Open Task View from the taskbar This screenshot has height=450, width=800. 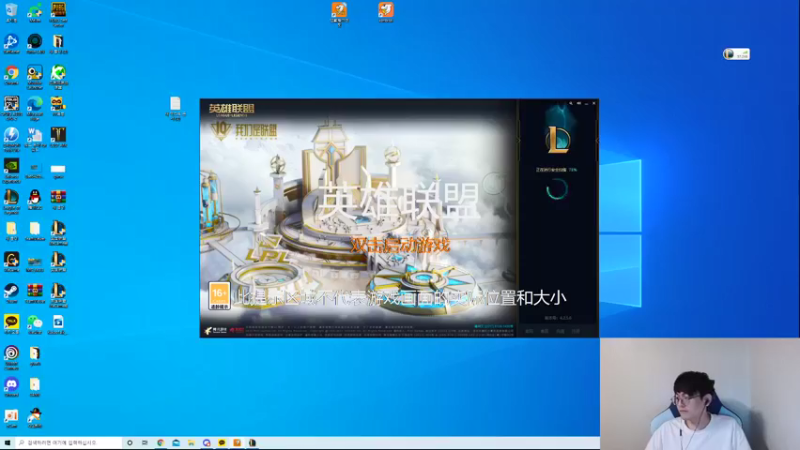(x=145, y=443)
